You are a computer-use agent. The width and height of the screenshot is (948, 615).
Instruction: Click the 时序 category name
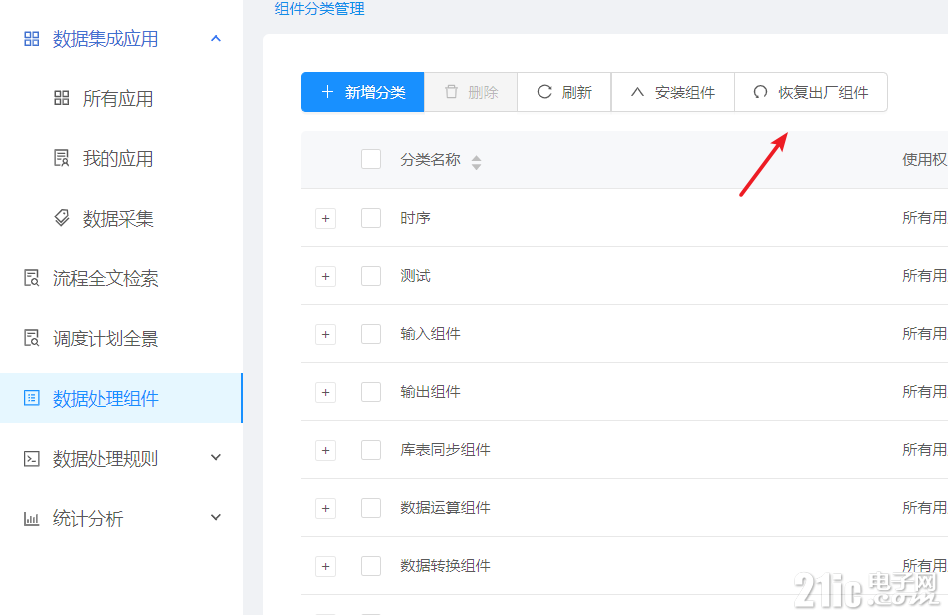pyautogui.click(x=415, y=218)
